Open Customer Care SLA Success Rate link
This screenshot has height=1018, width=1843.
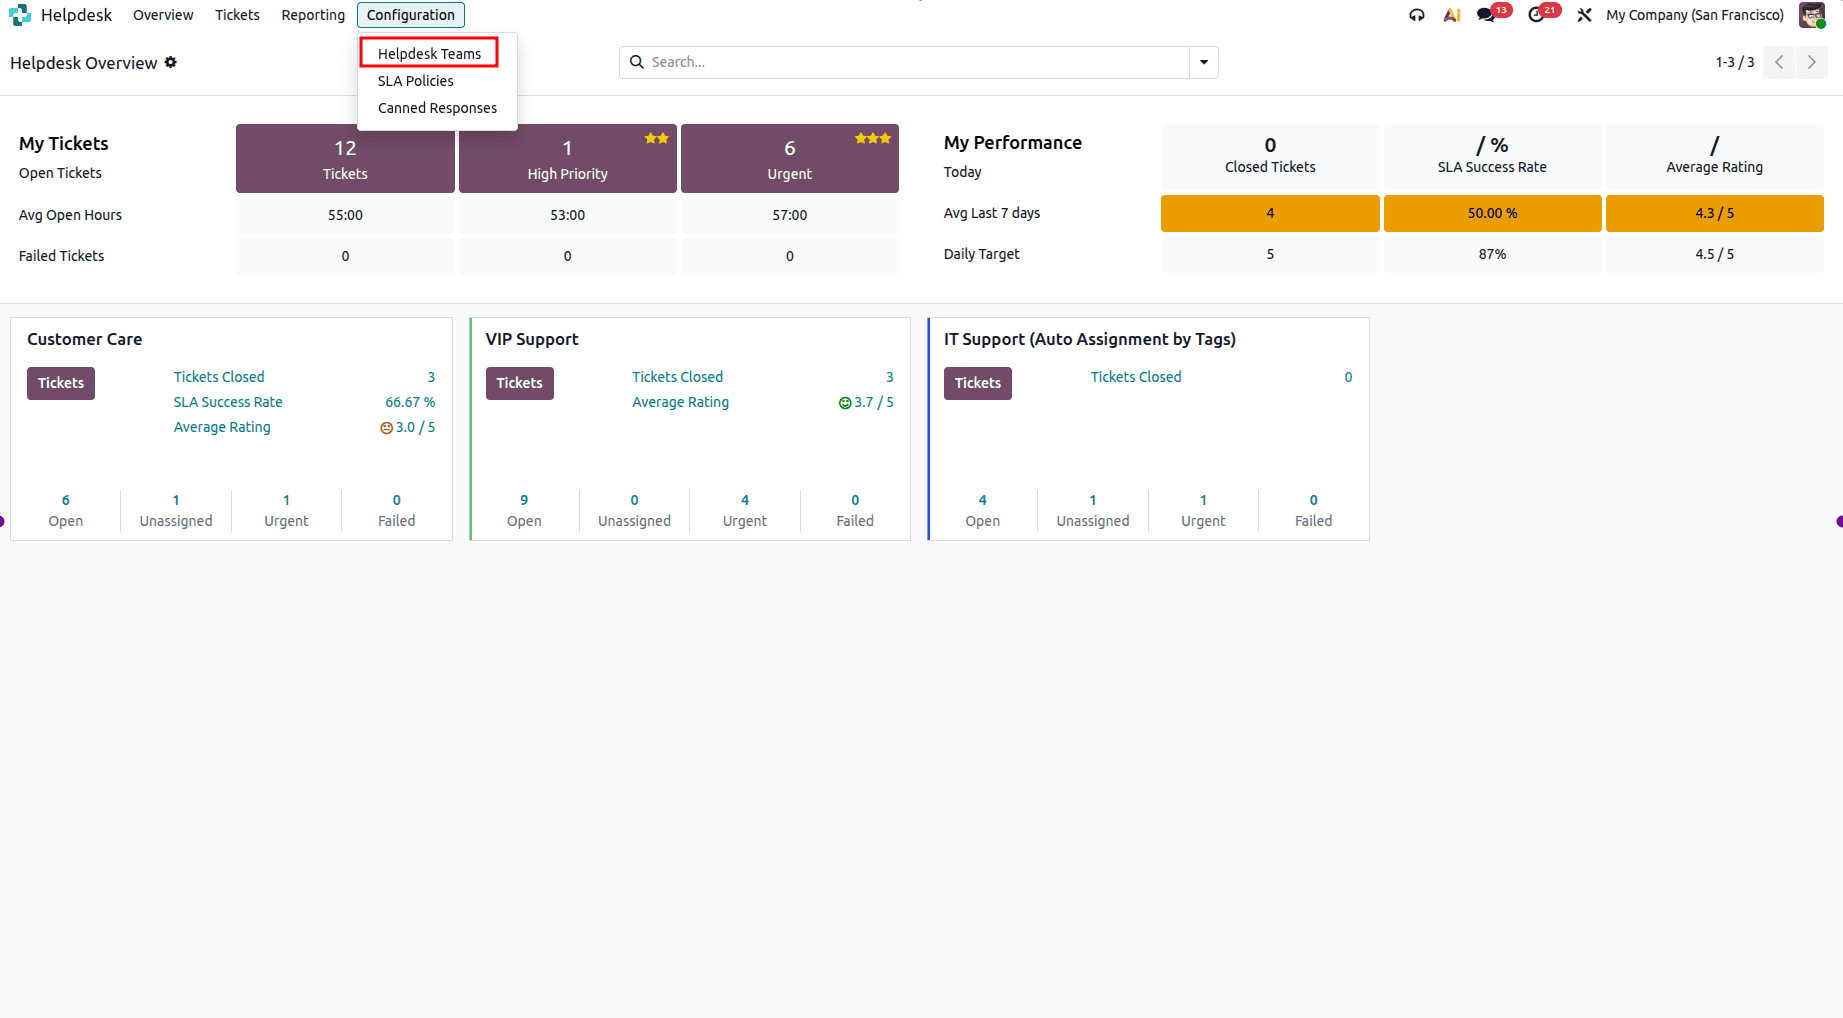pos(228,402)
